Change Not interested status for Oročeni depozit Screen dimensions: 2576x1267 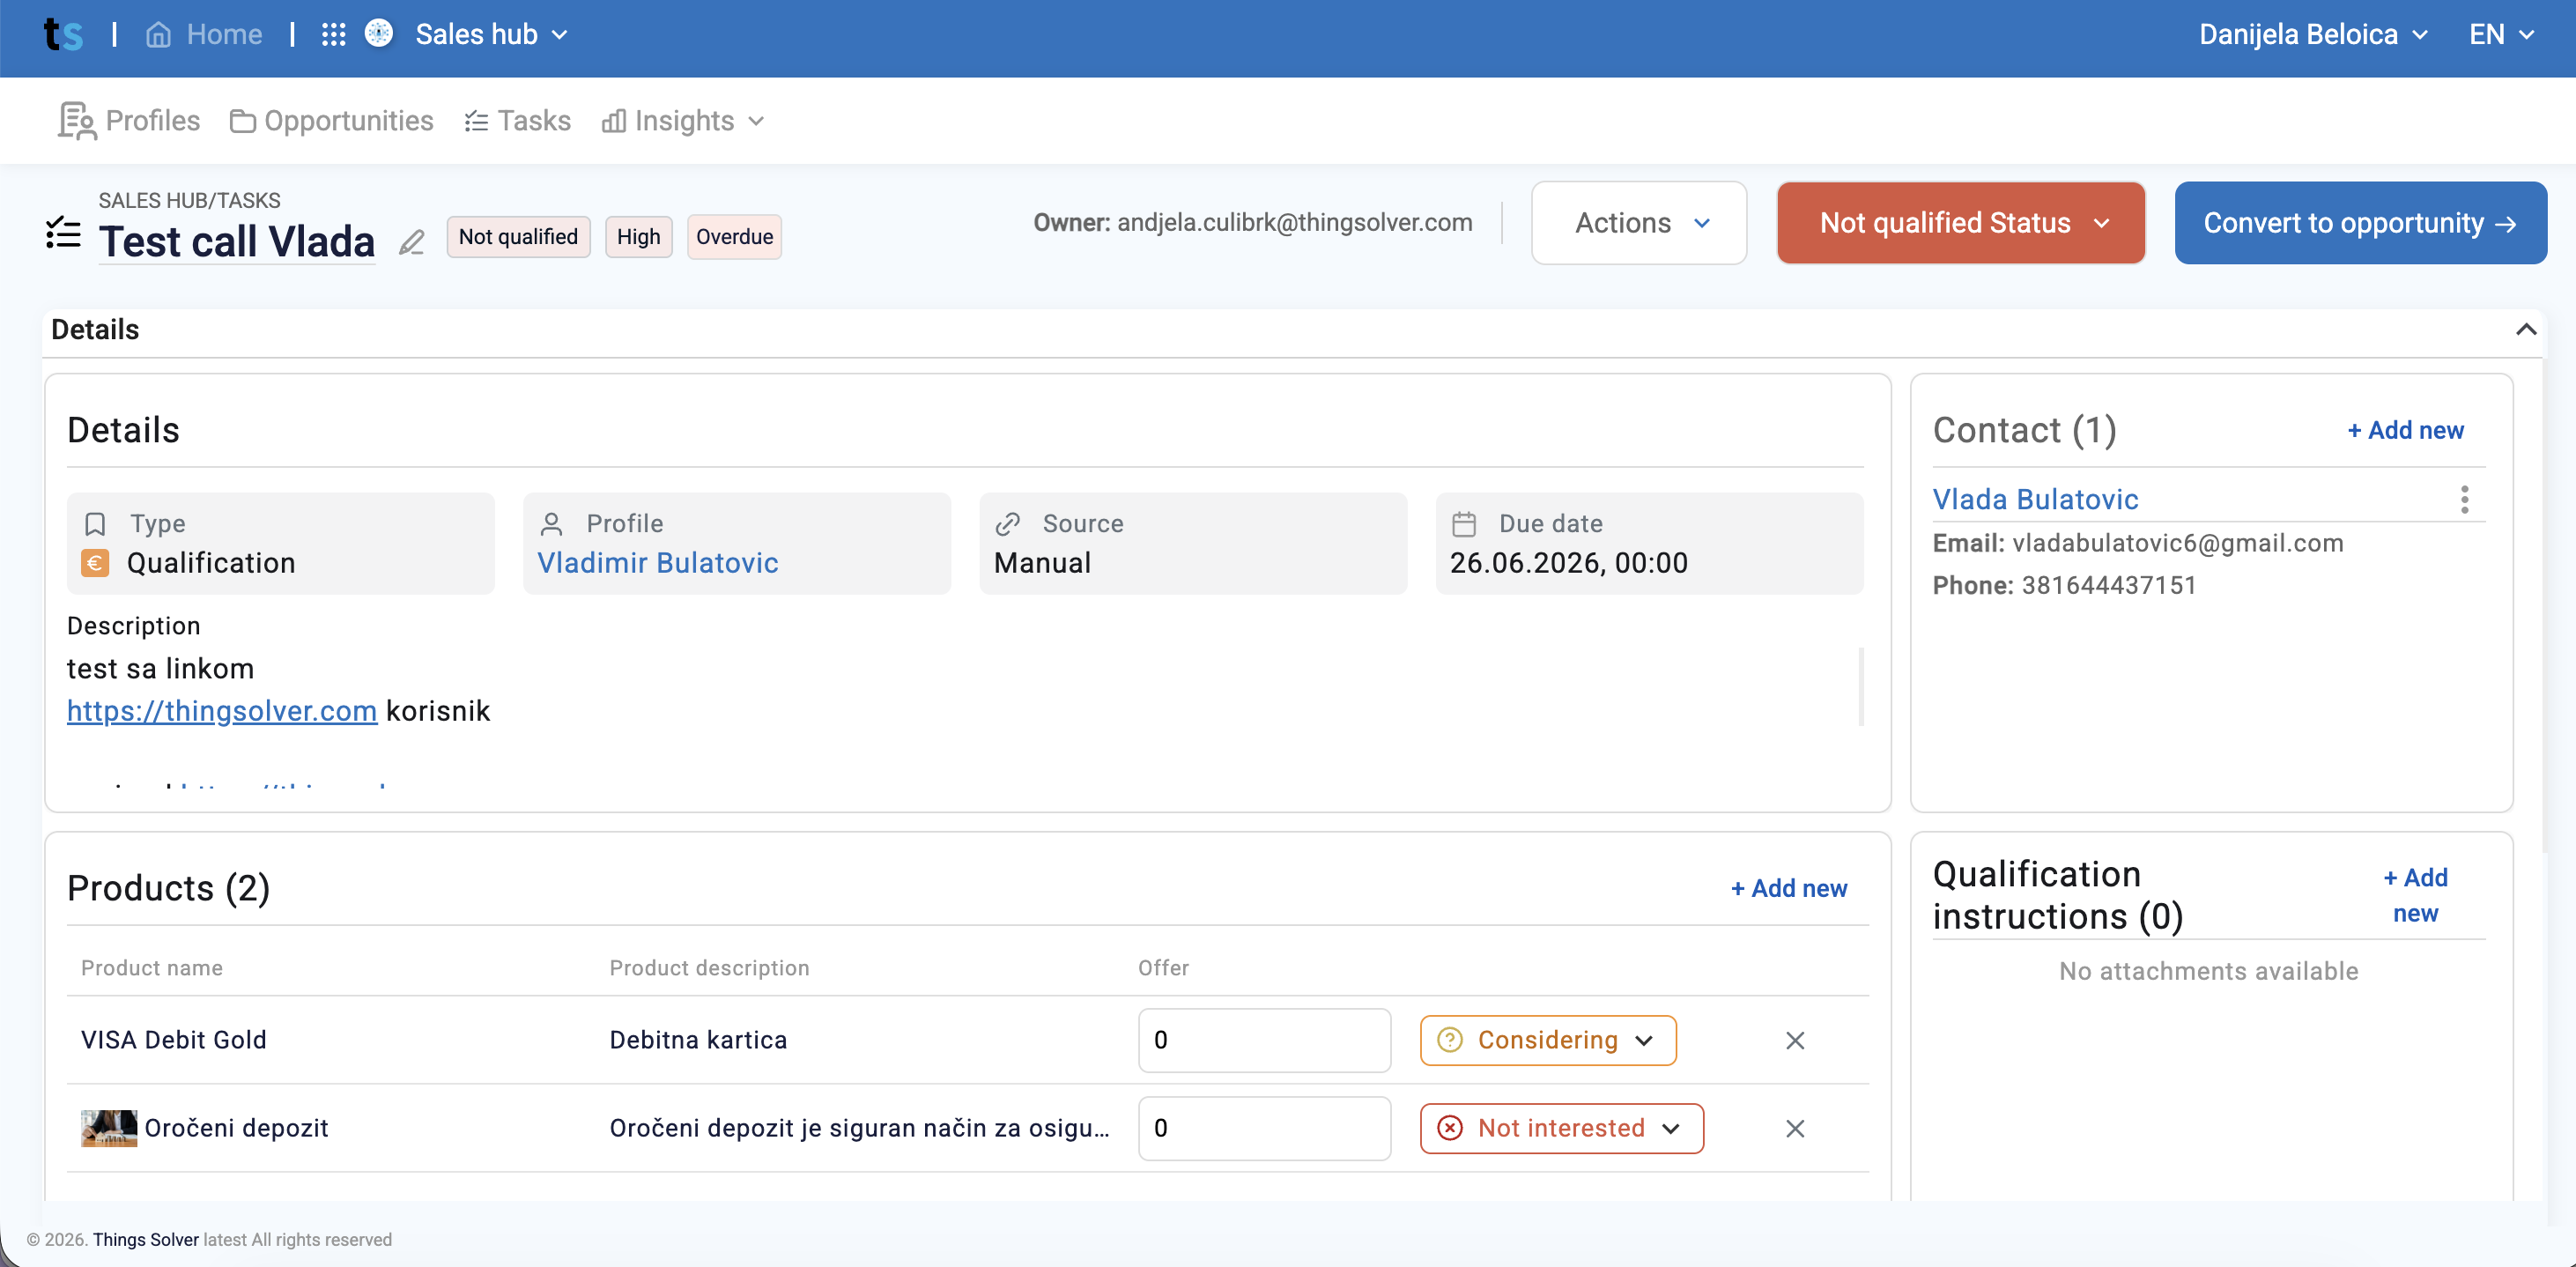click(x=1561, y=1129)
